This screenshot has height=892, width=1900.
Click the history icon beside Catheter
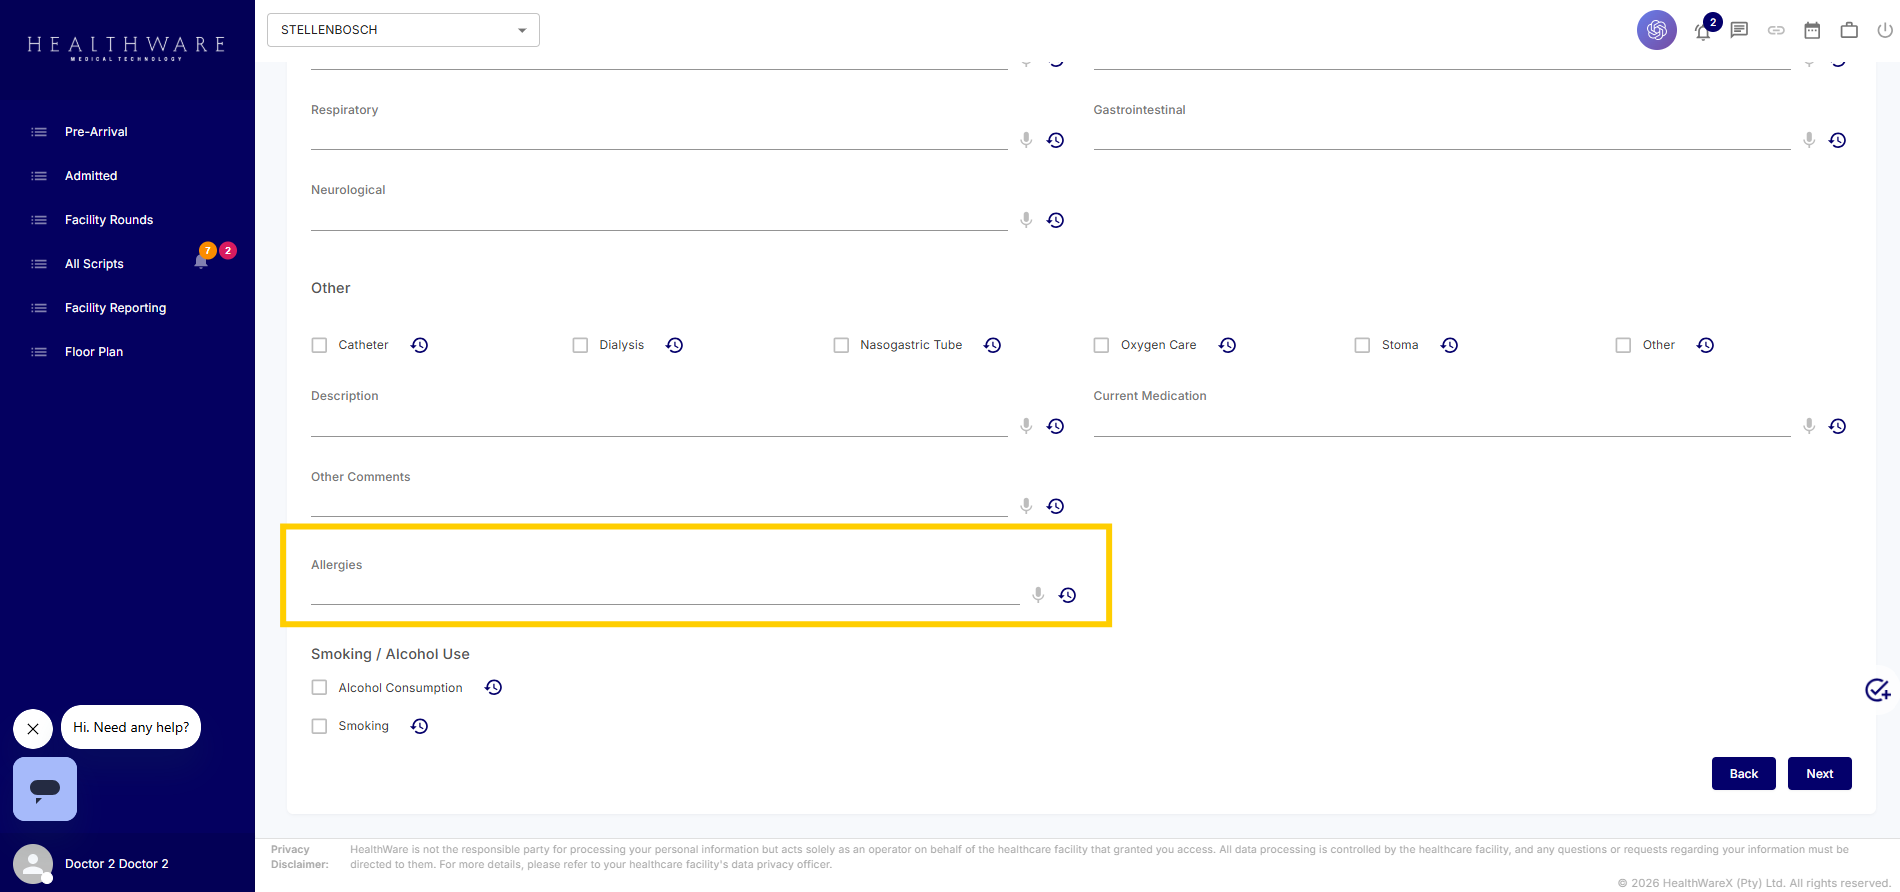(419, 345)
